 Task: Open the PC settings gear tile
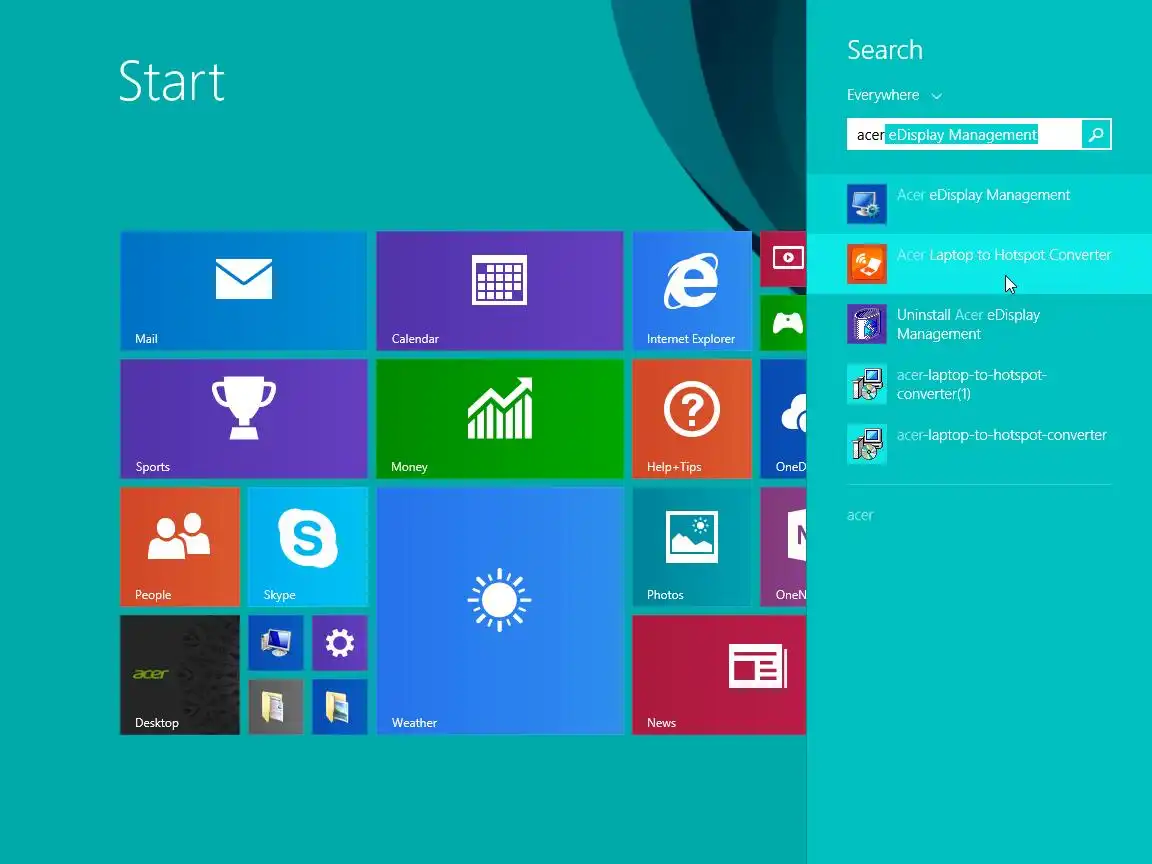(339, 643)
